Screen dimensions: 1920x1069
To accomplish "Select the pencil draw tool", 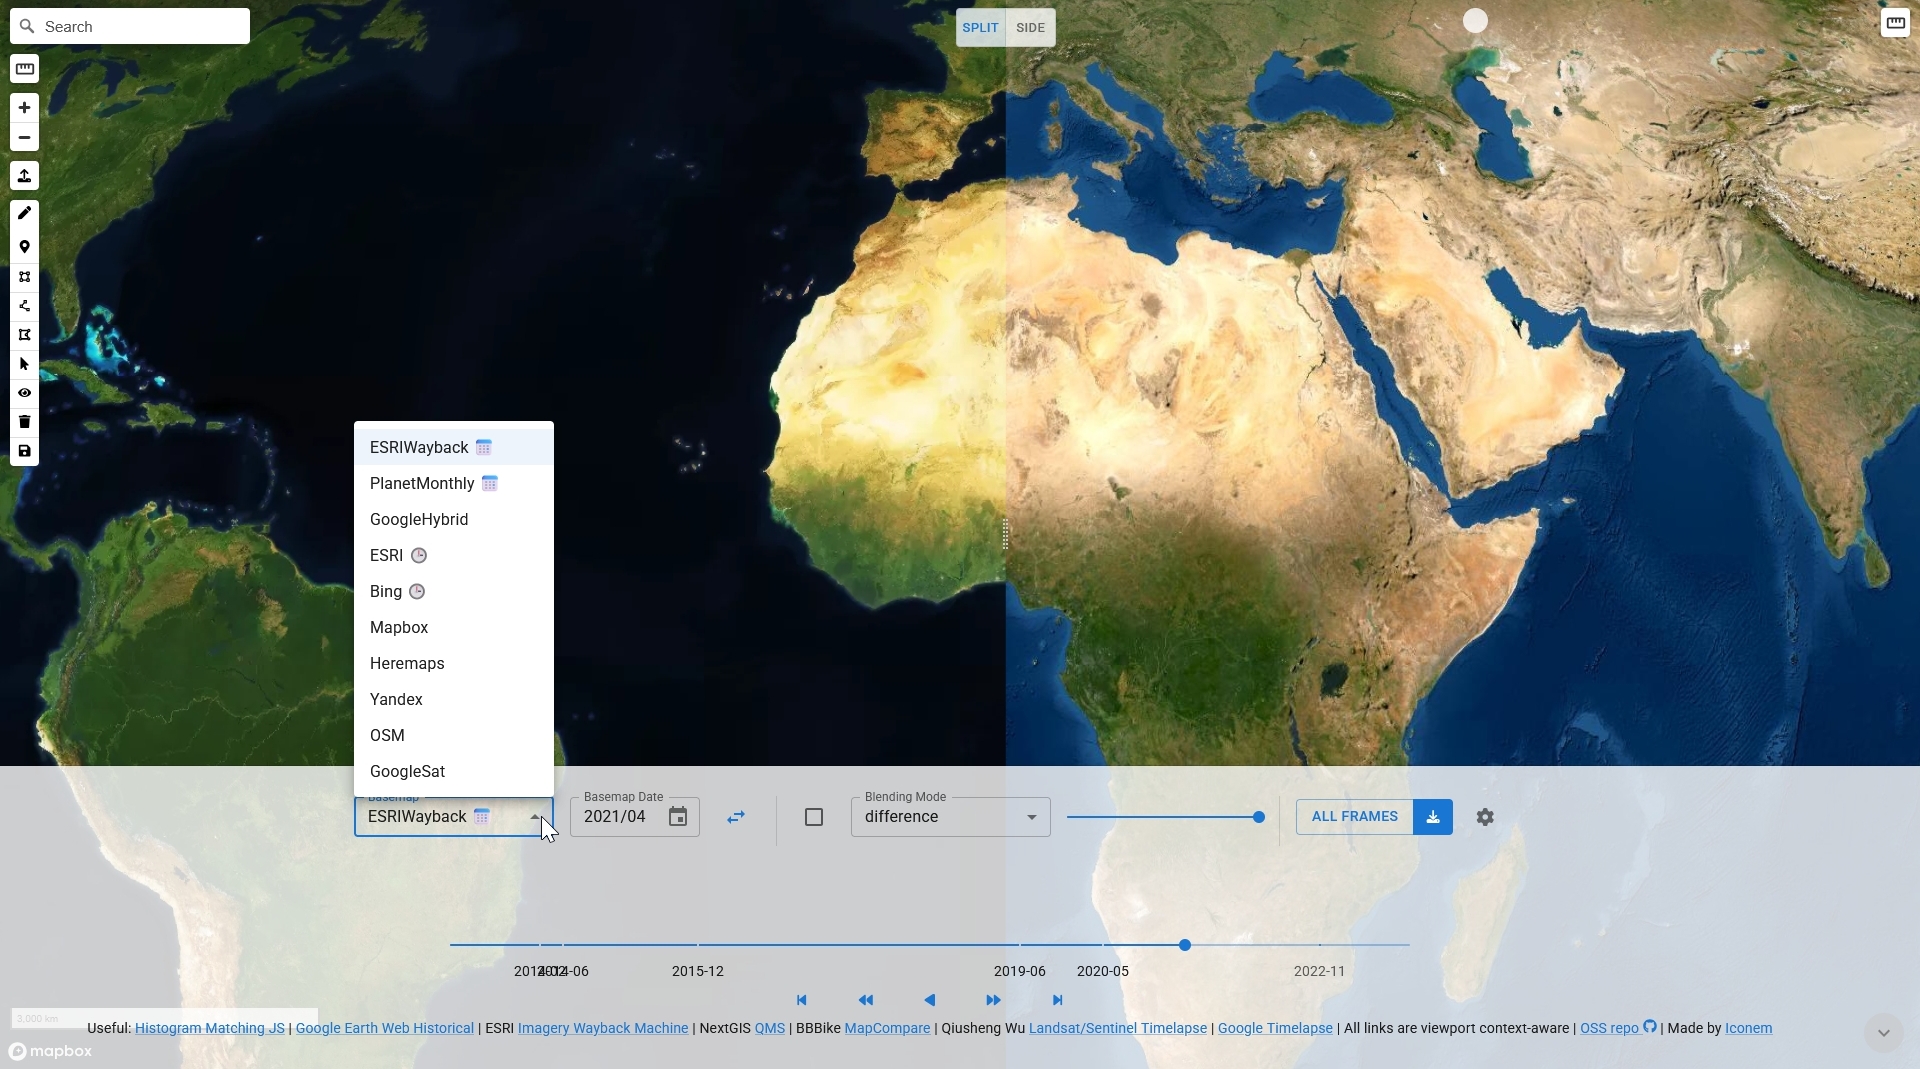I will tap(24, 213).
